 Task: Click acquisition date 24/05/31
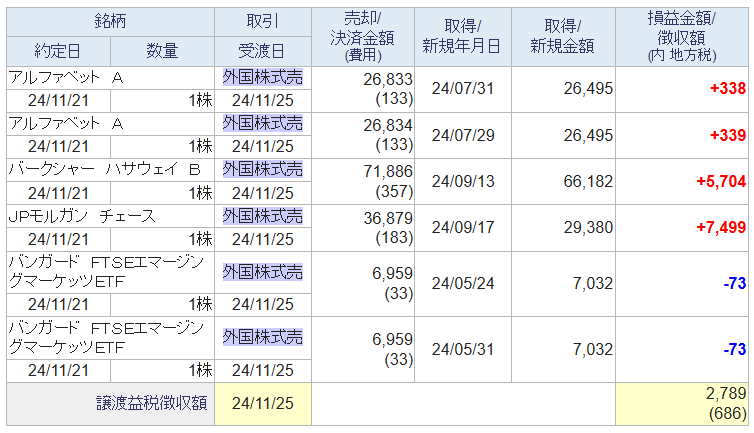click(x=463, y=350)
